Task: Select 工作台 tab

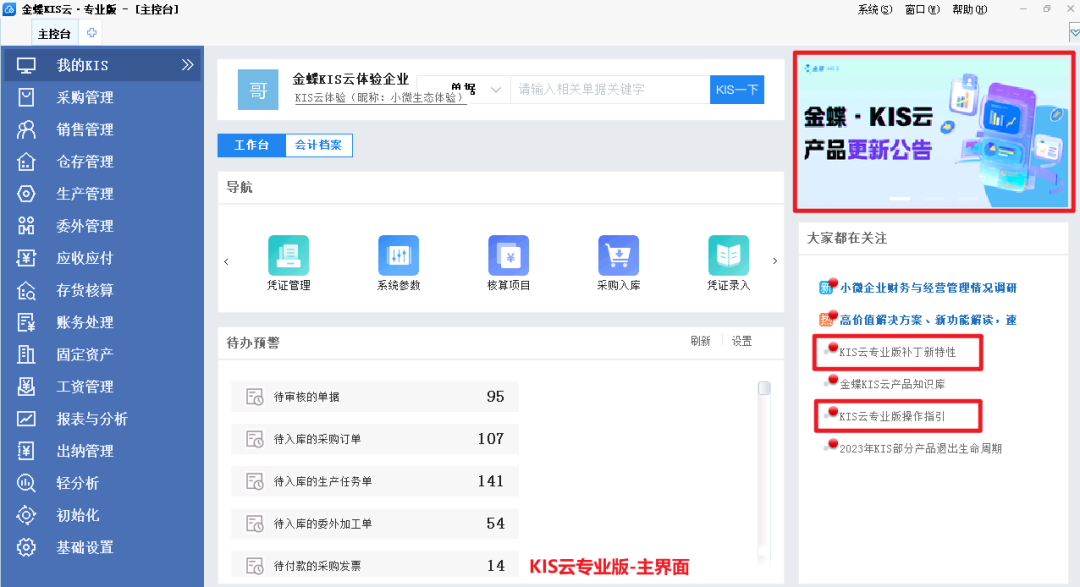Action: 251,145
